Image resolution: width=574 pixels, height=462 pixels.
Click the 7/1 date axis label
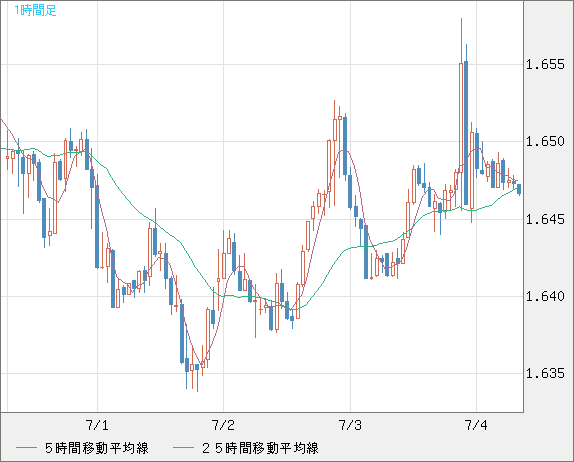point(97,425)
